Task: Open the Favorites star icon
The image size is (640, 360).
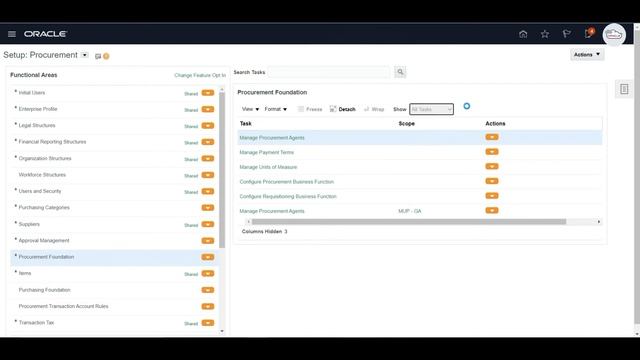Action: (x=544, y=34)
